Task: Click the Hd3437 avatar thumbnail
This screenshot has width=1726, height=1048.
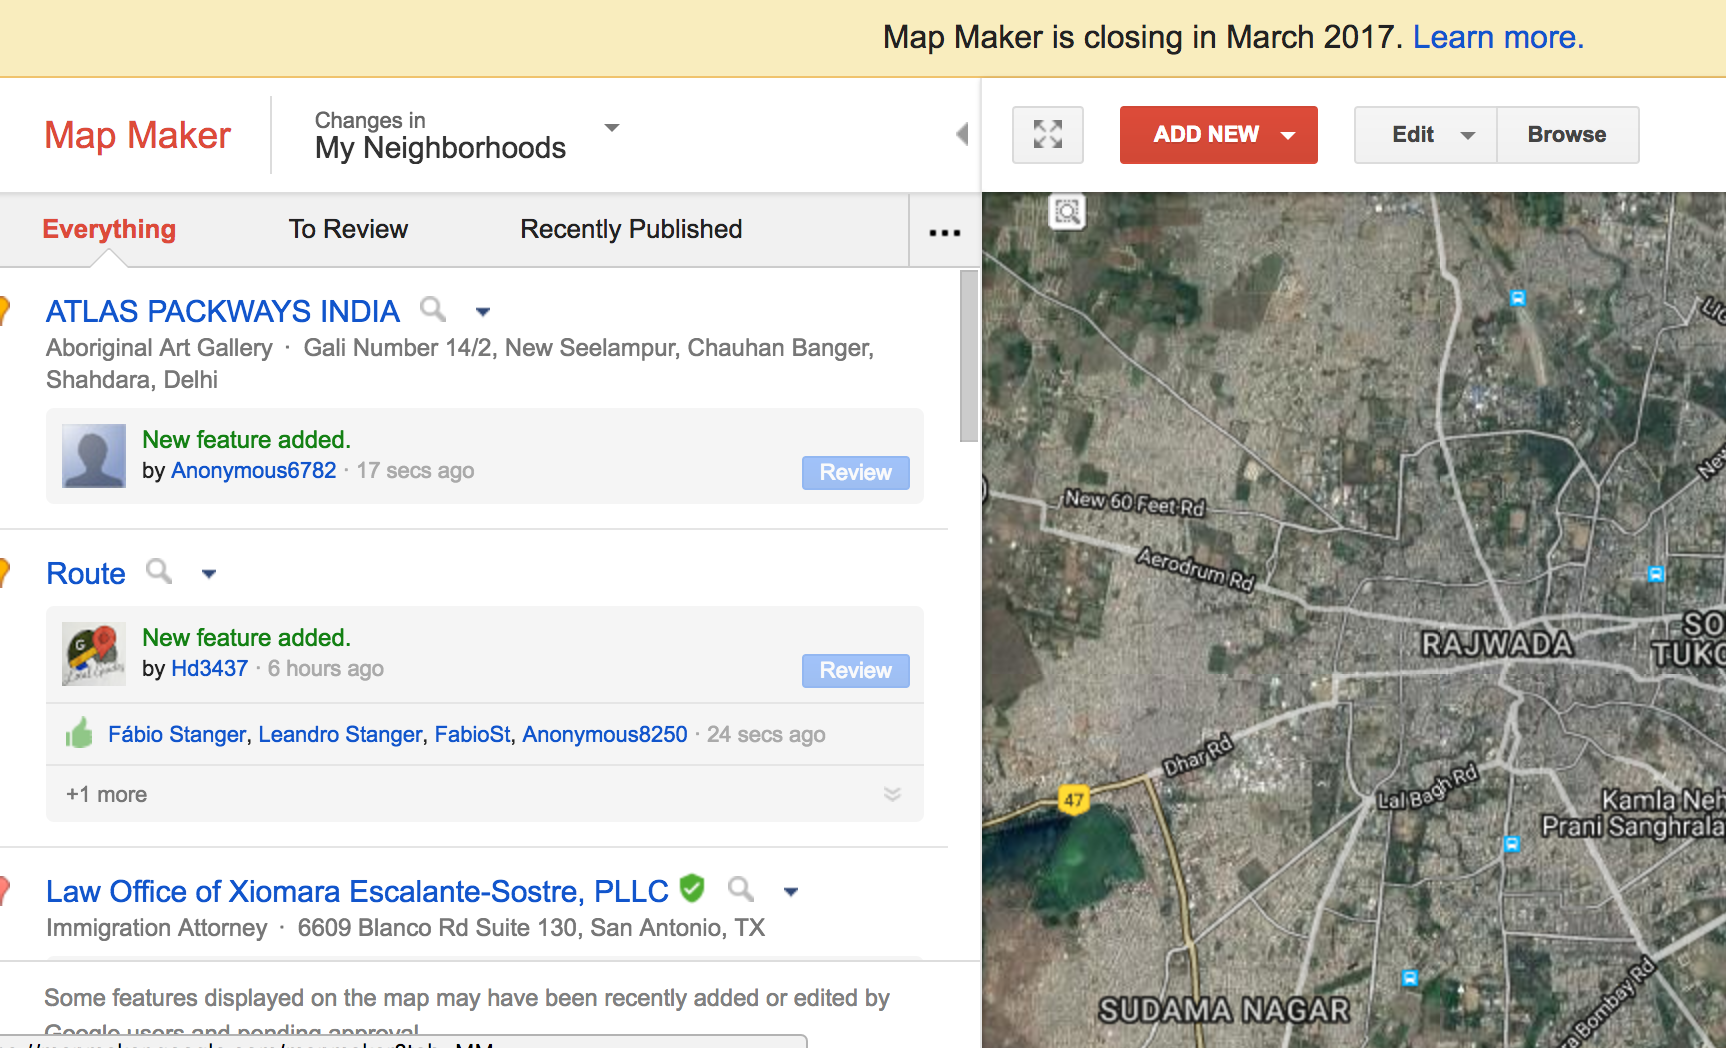Action: pos(94,654)
